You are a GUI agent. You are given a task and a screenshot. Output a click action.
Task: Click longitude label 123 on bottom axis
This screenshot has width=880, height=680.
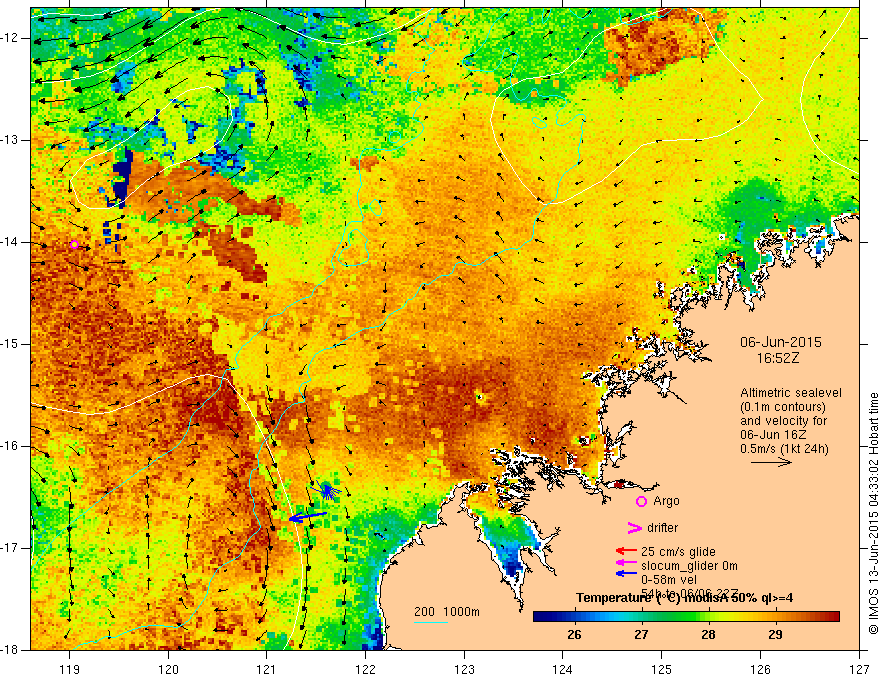(464, 669)
